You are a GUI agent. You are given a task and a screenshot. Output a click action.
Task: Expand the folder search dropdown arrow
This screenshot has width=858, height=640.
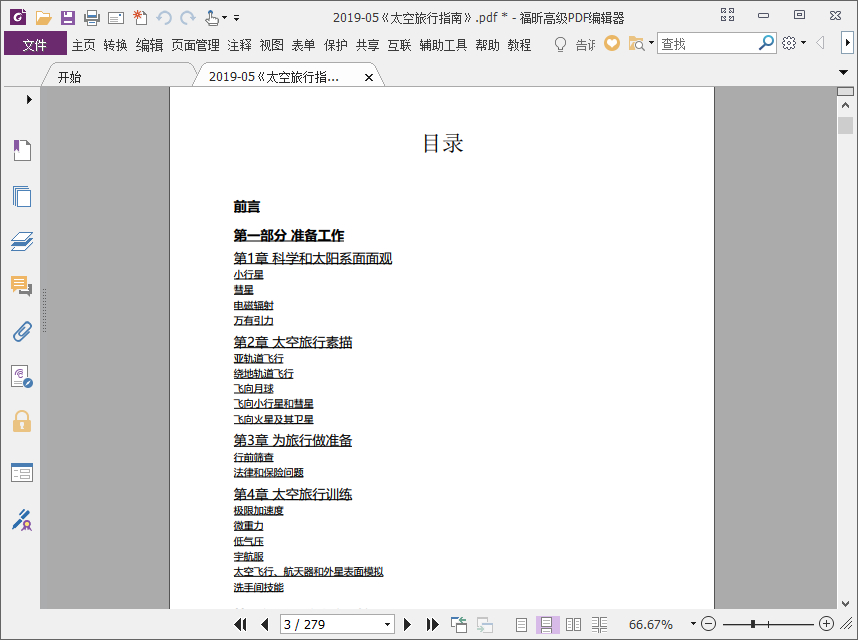[x=651, y=42]
